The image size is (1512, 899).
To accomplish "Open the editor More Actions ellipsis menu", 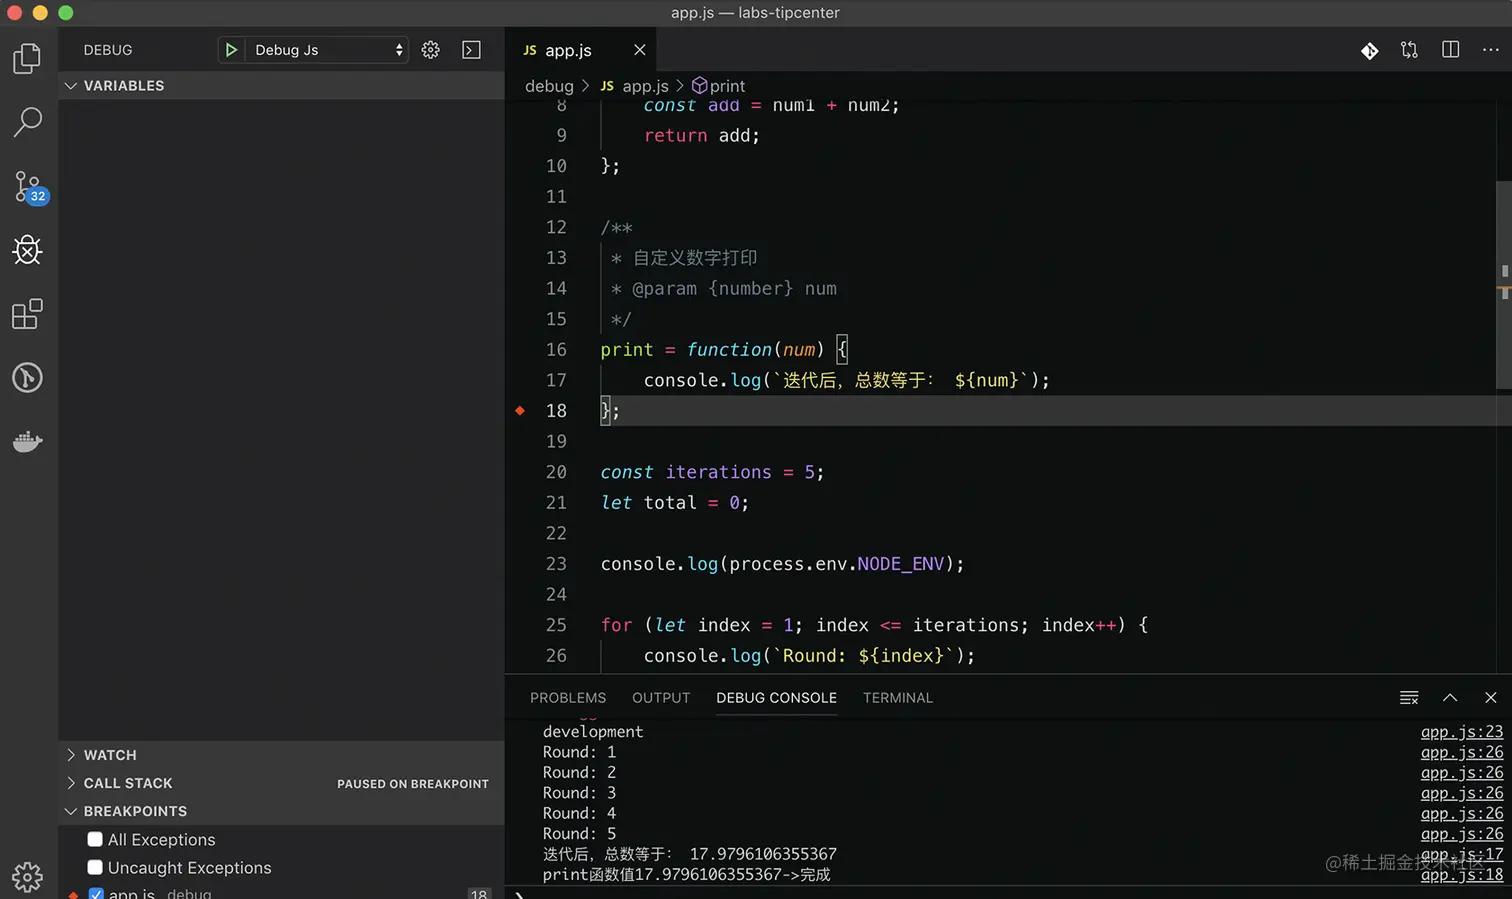I will (1490, 50).
